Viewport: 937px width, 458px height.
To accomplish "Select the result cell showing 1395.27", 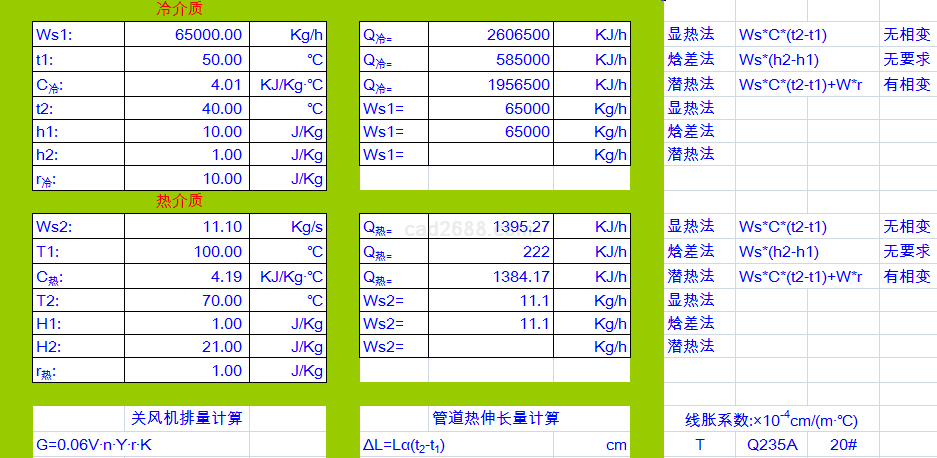I will click(x=491, y=227).
